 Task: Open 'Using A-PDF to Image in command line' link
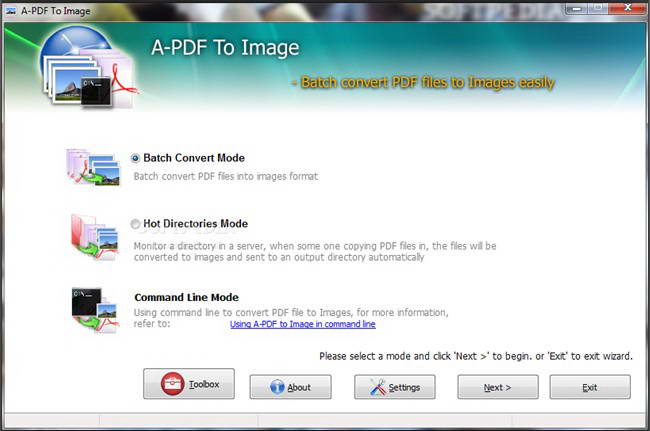[303, 324]
